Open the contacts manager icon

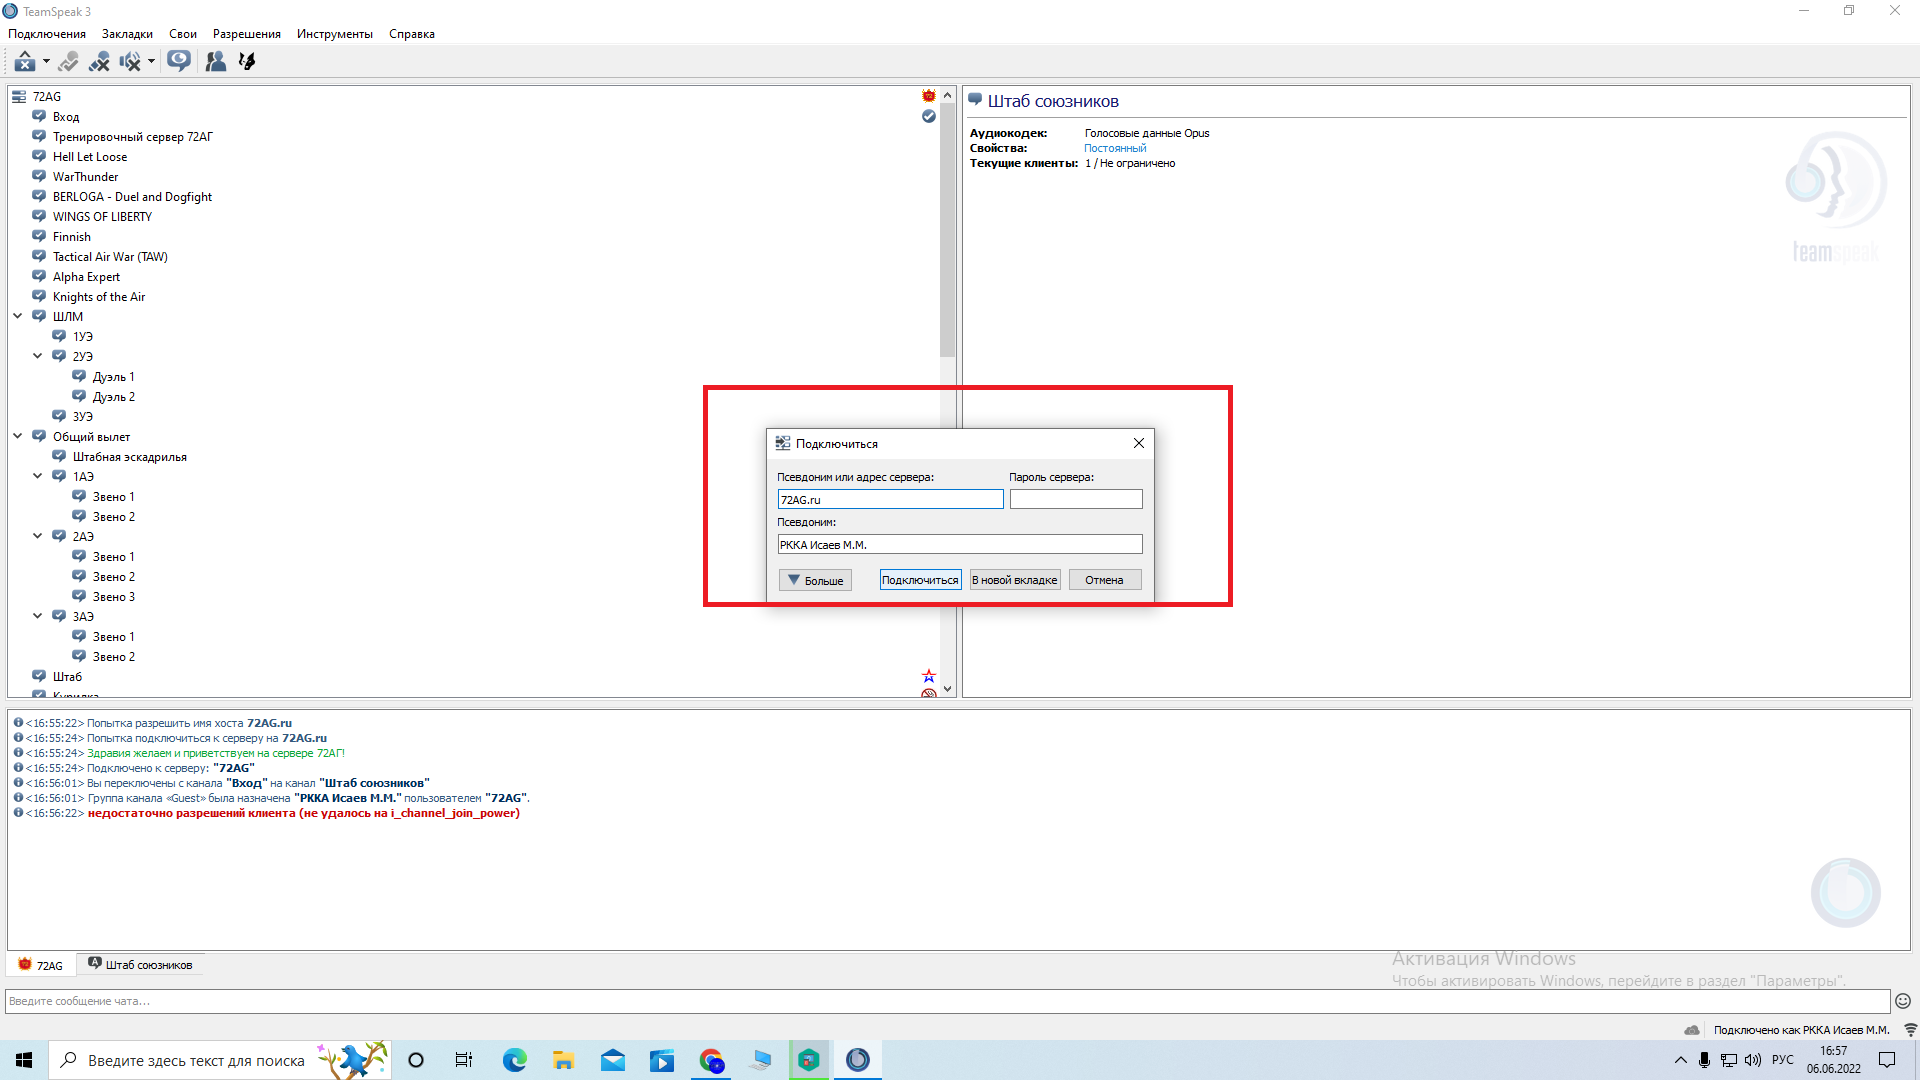pyautogui.click(x=215, y=61)
